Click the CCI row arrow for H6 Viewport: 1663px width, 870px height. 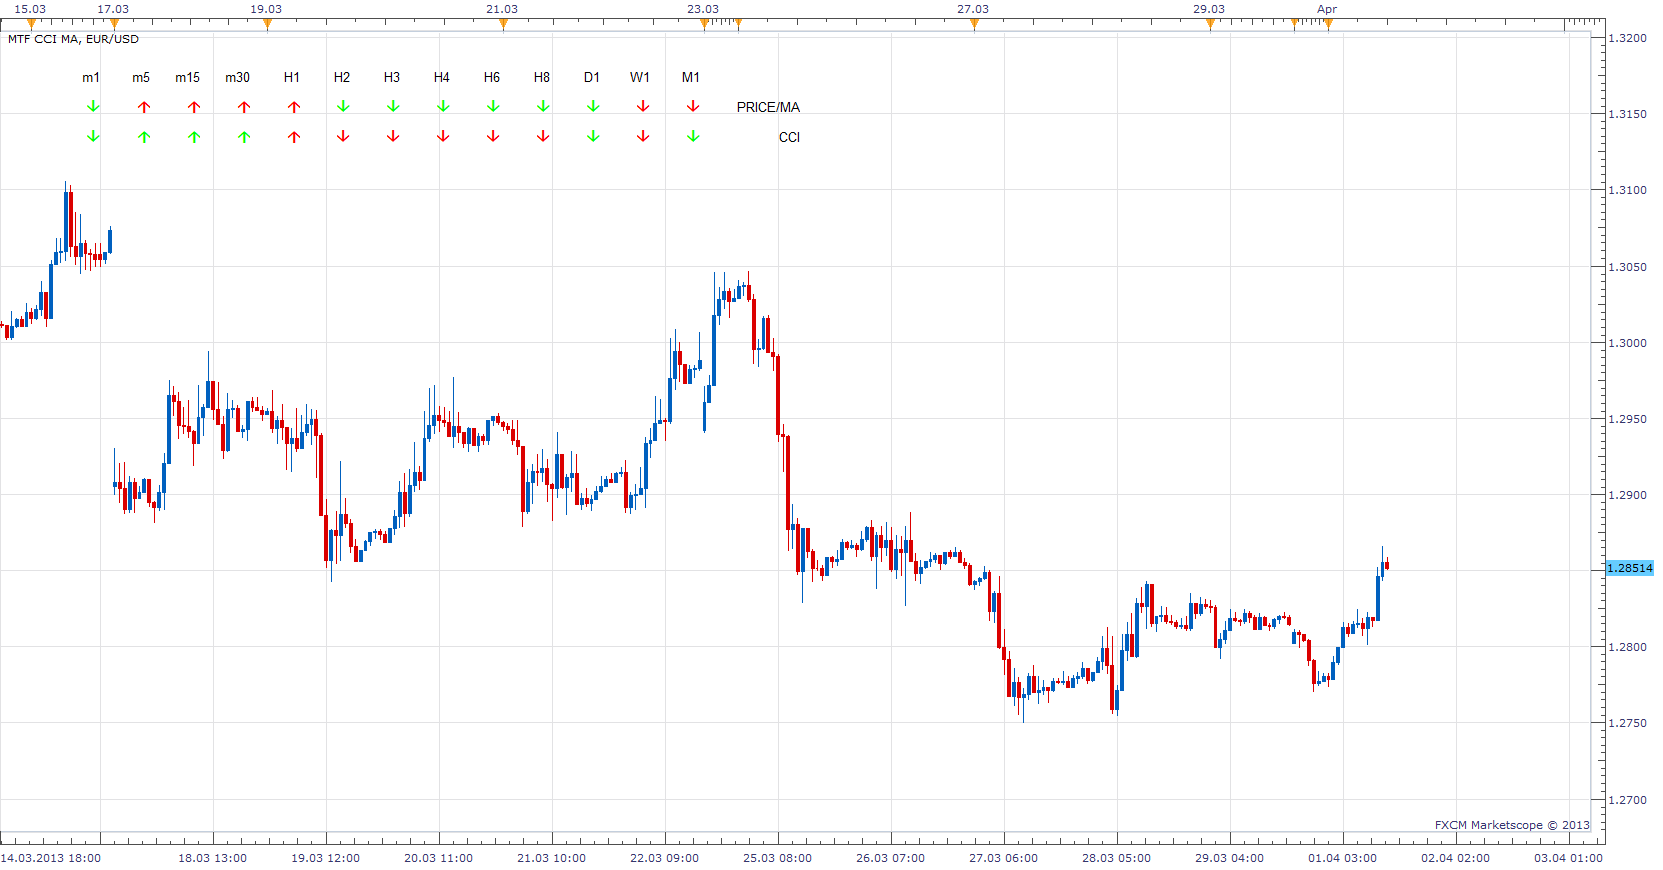pyautogui.click(x=493, y=137)
